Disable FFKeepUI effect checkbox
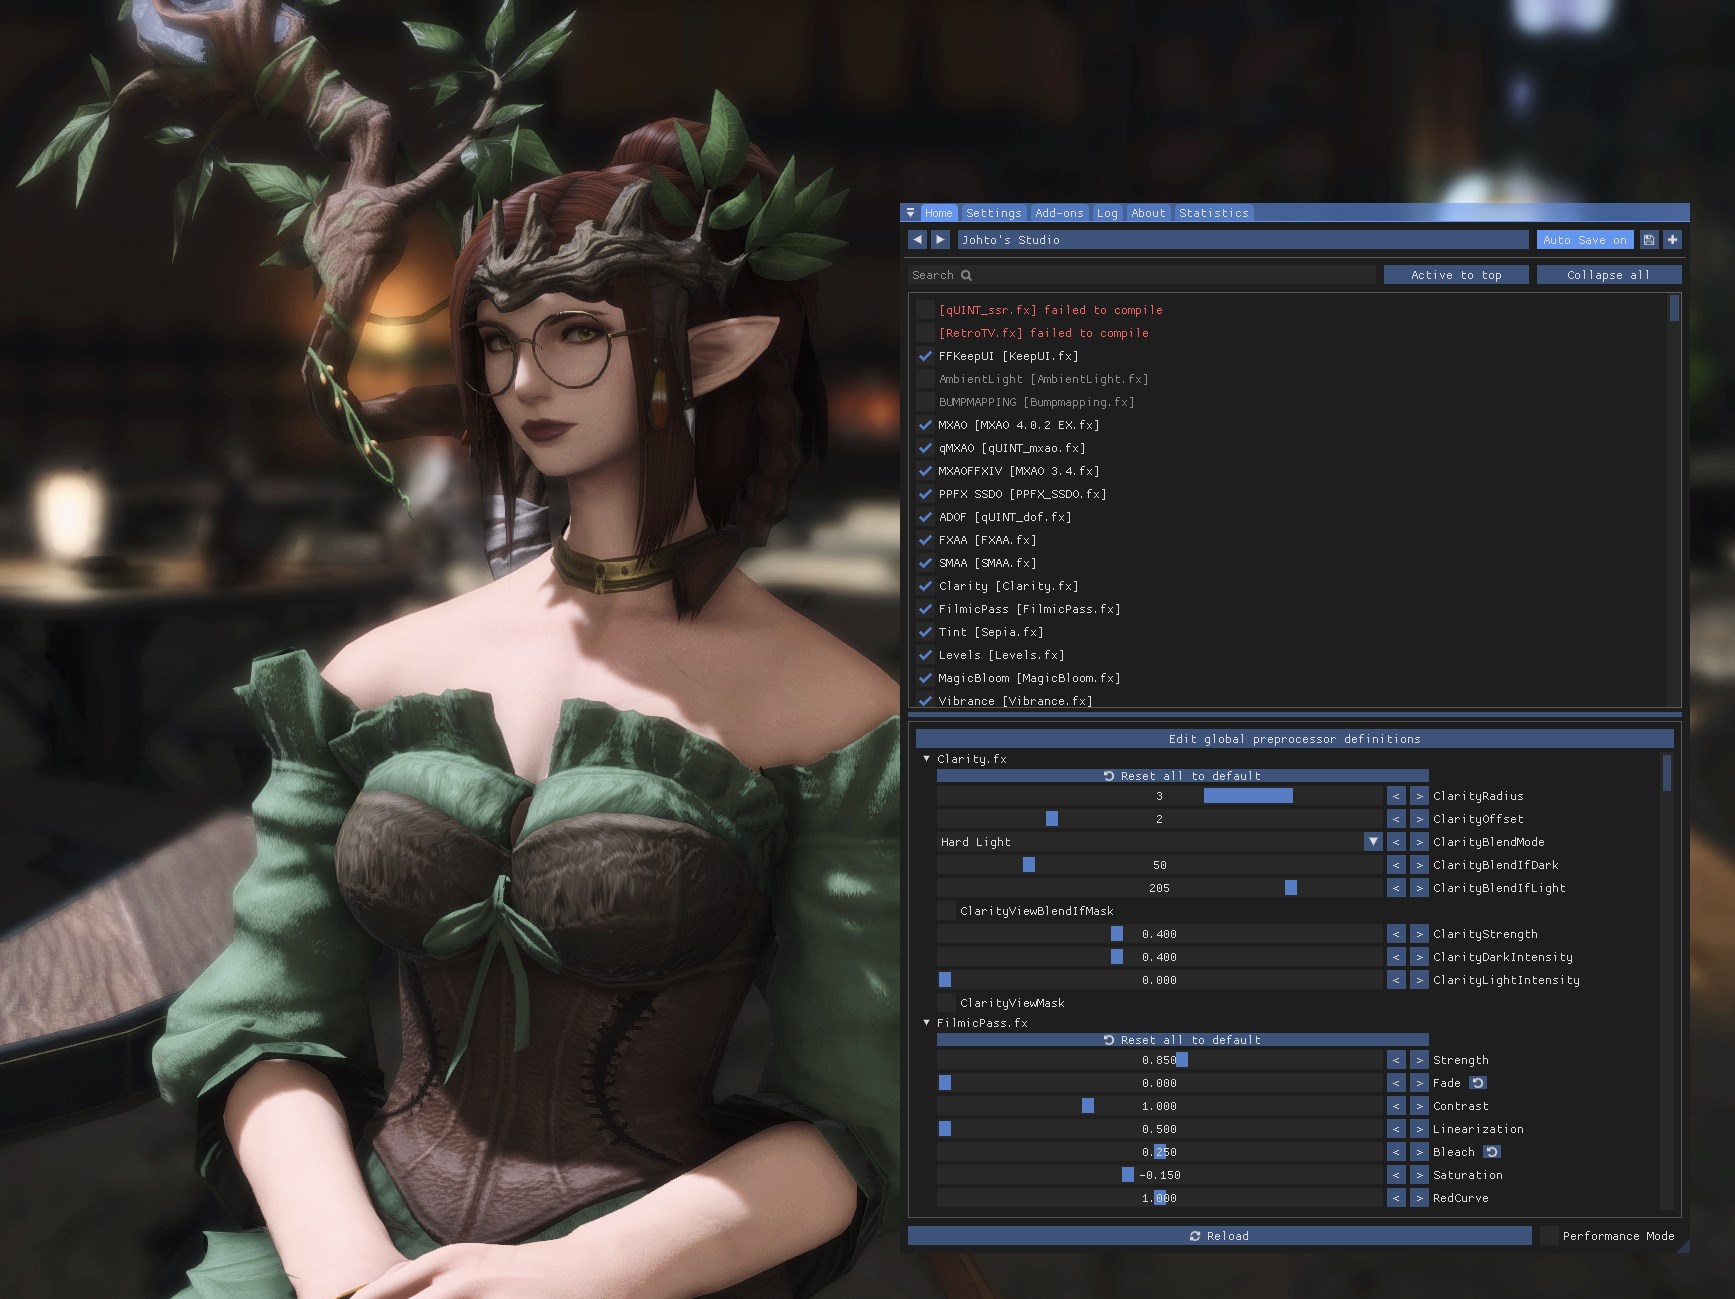The image size is (1735, 1299). [925, 356]
